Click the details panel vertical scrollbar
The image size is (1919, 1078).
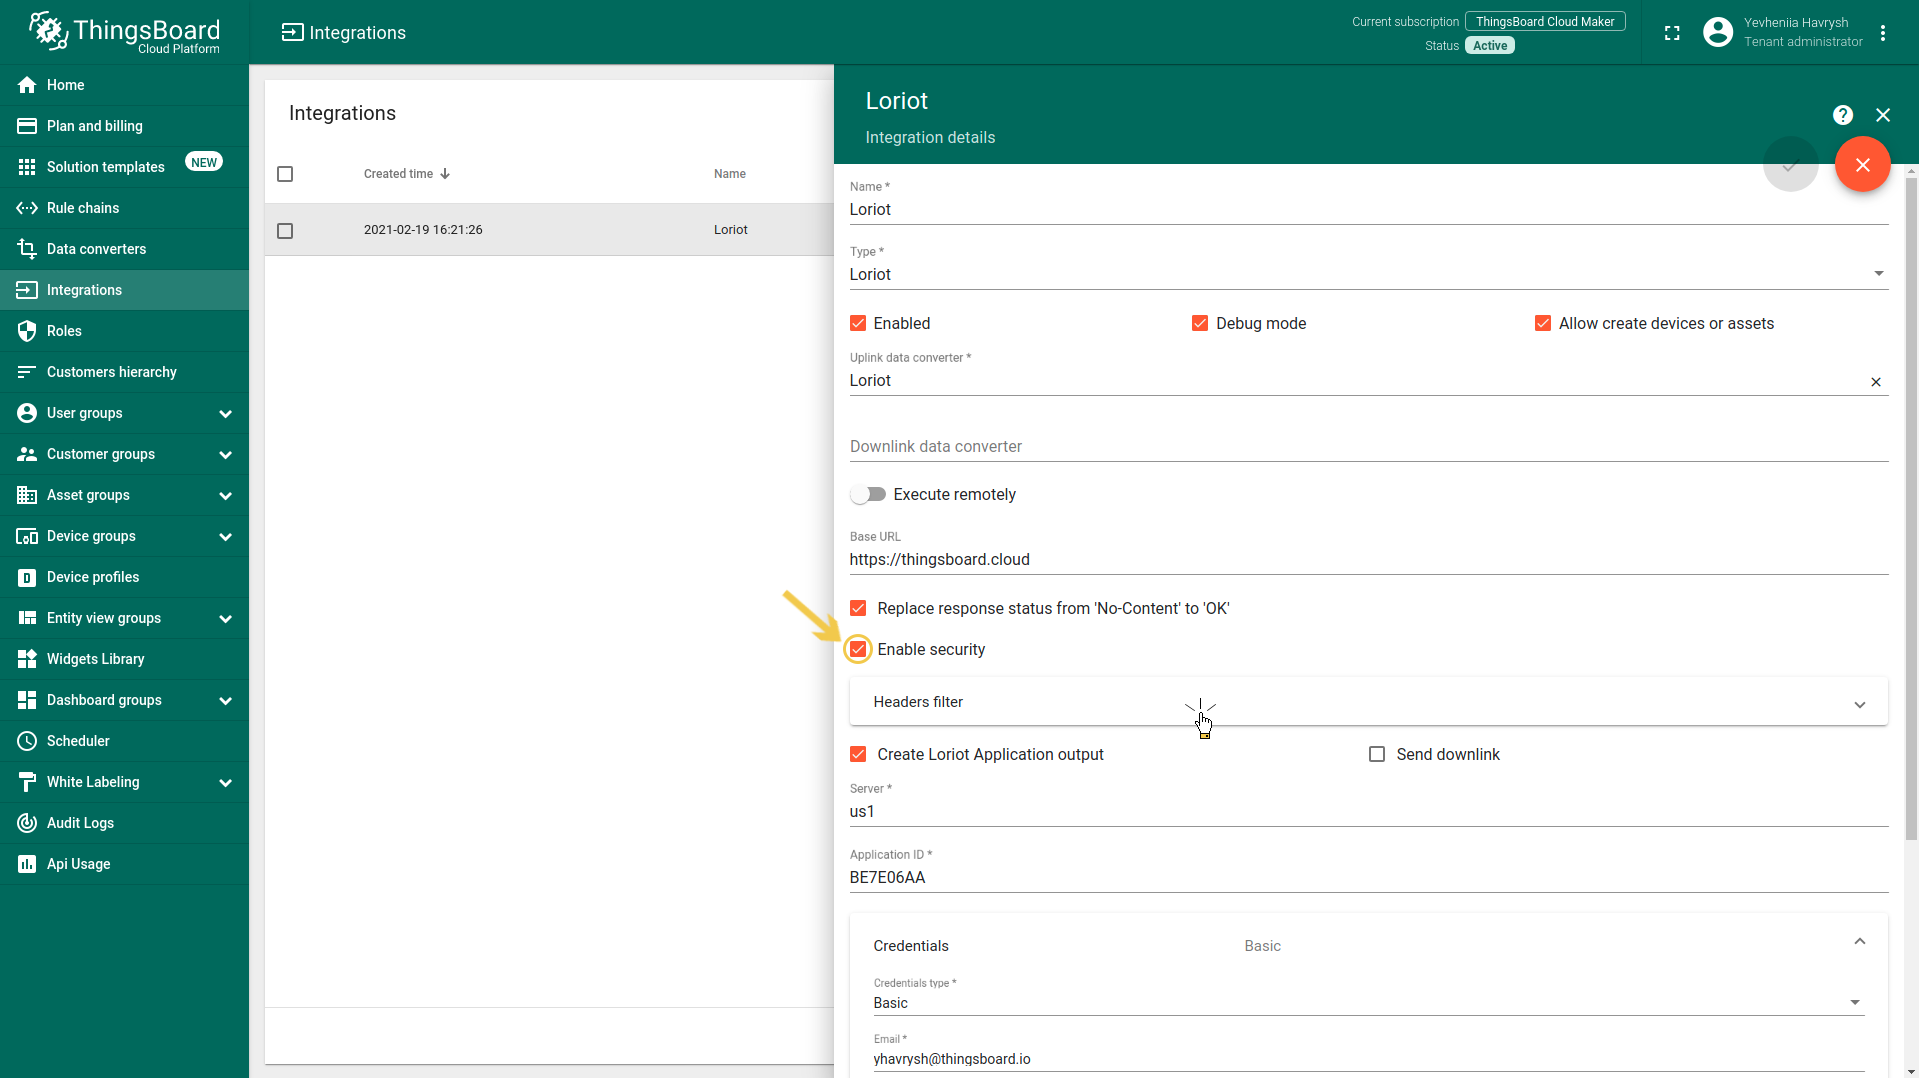click(x=1911, y=500)
